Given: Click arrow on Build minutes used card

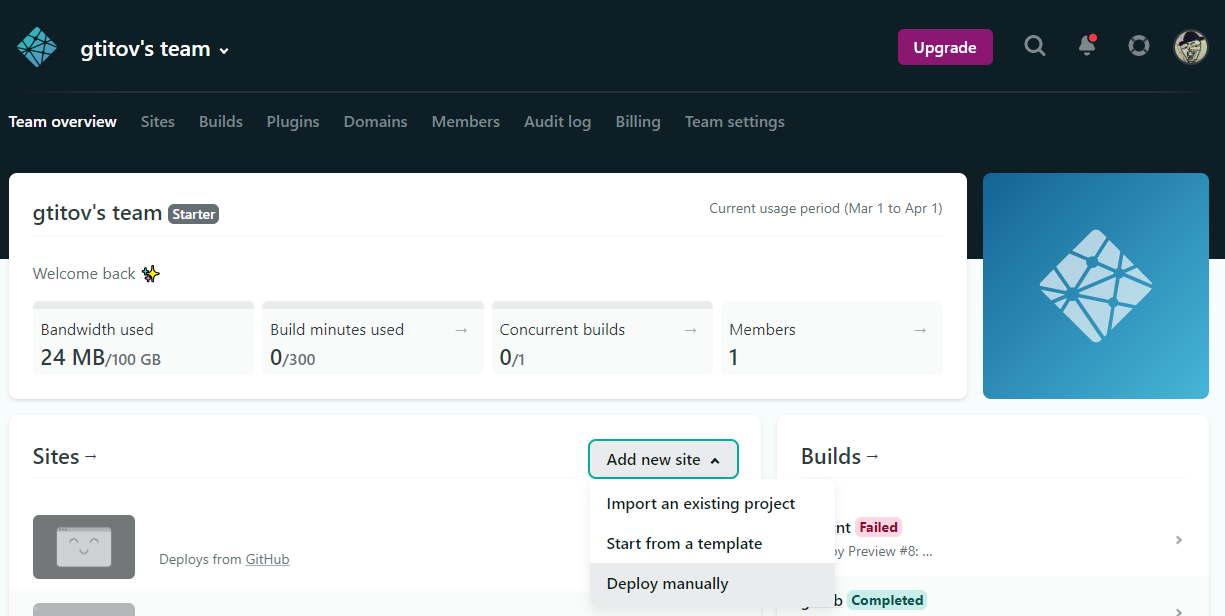Looking at the screenshot, I should tap(461, 330).
